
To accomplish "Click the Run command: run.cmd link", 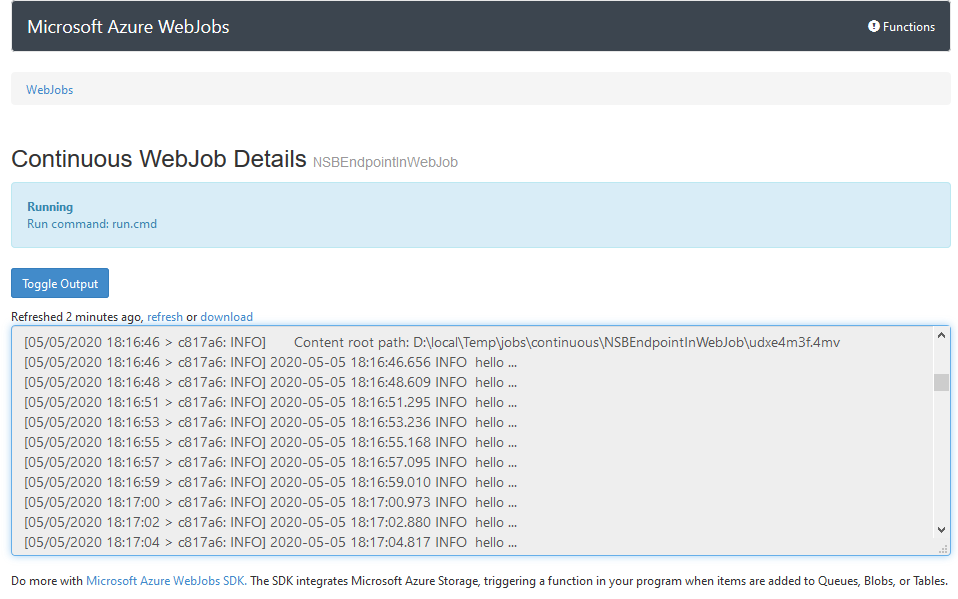I will [93, 223].
